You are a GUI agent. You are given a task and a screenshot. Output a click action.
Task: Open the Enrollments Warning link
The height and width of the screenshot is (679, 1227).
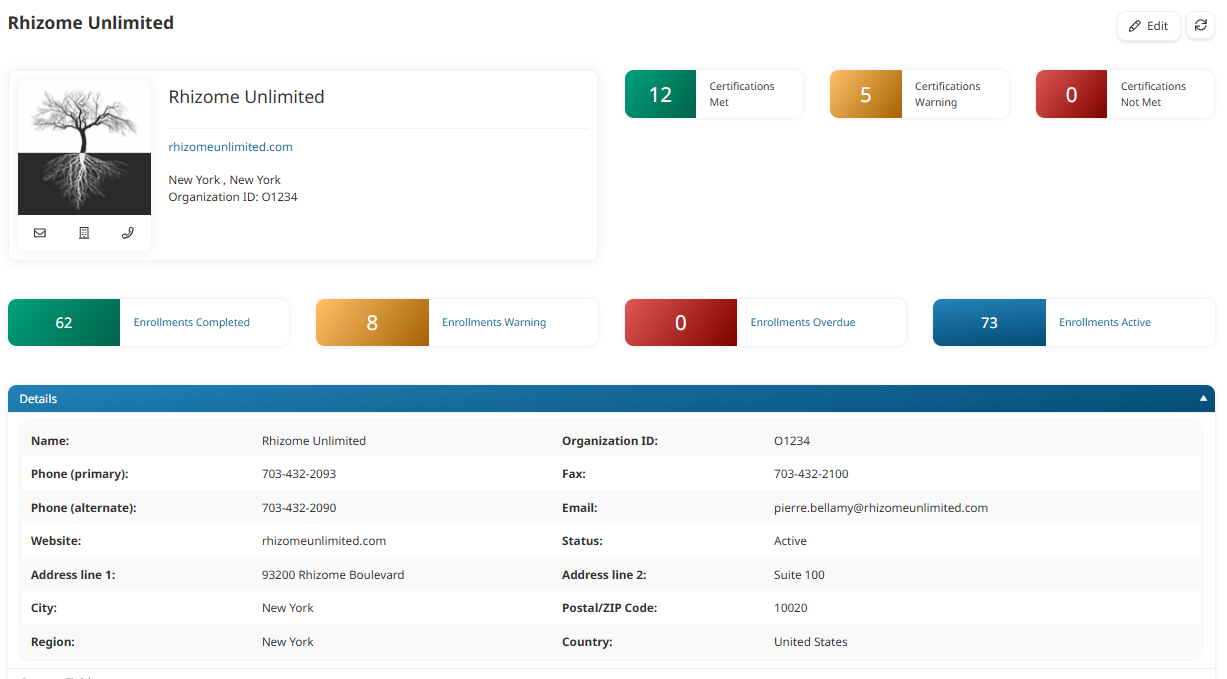coord(494,322)
